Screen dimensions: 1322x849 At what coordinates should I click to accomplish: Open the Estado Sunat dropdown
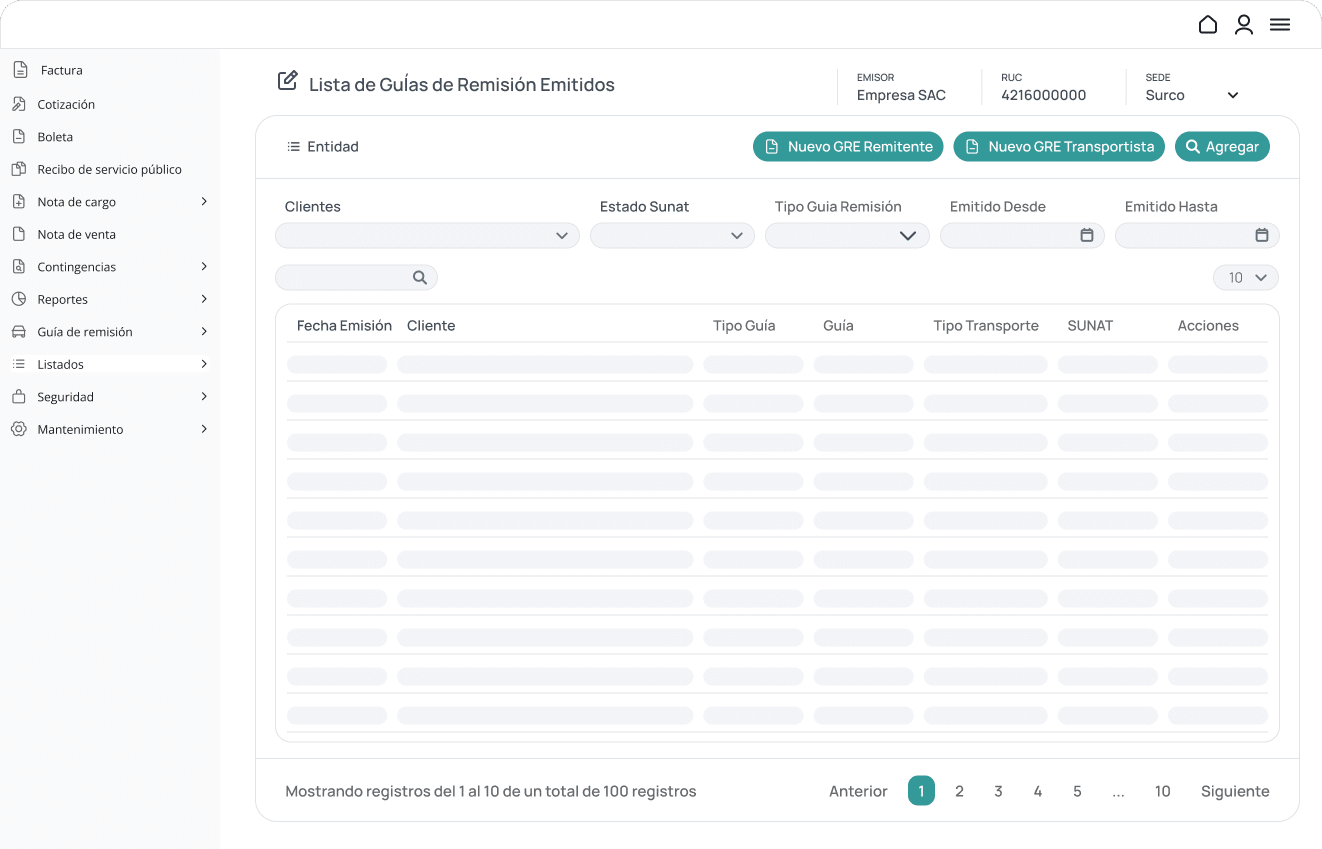coord(672,236)
